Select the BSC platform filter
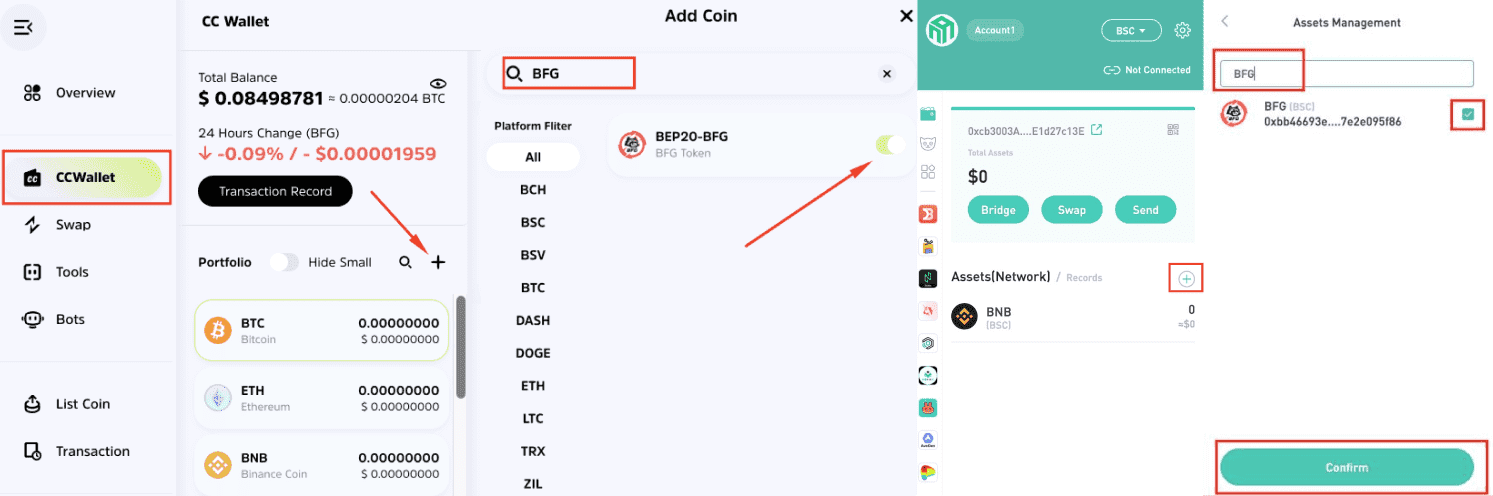1493x496 pixels. coord(533,222)
